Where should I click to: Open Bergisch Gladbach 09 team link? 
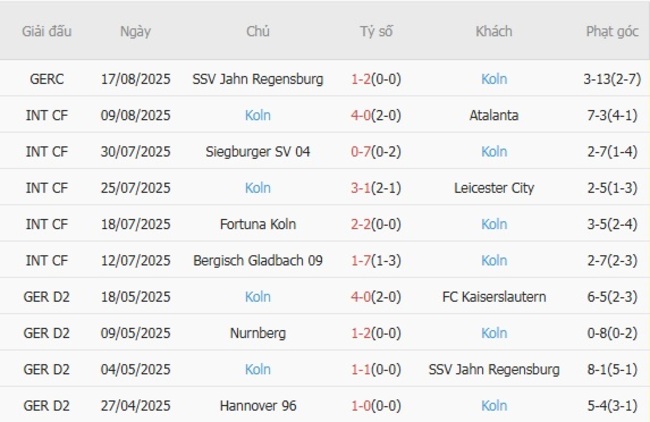click(258, 260)
